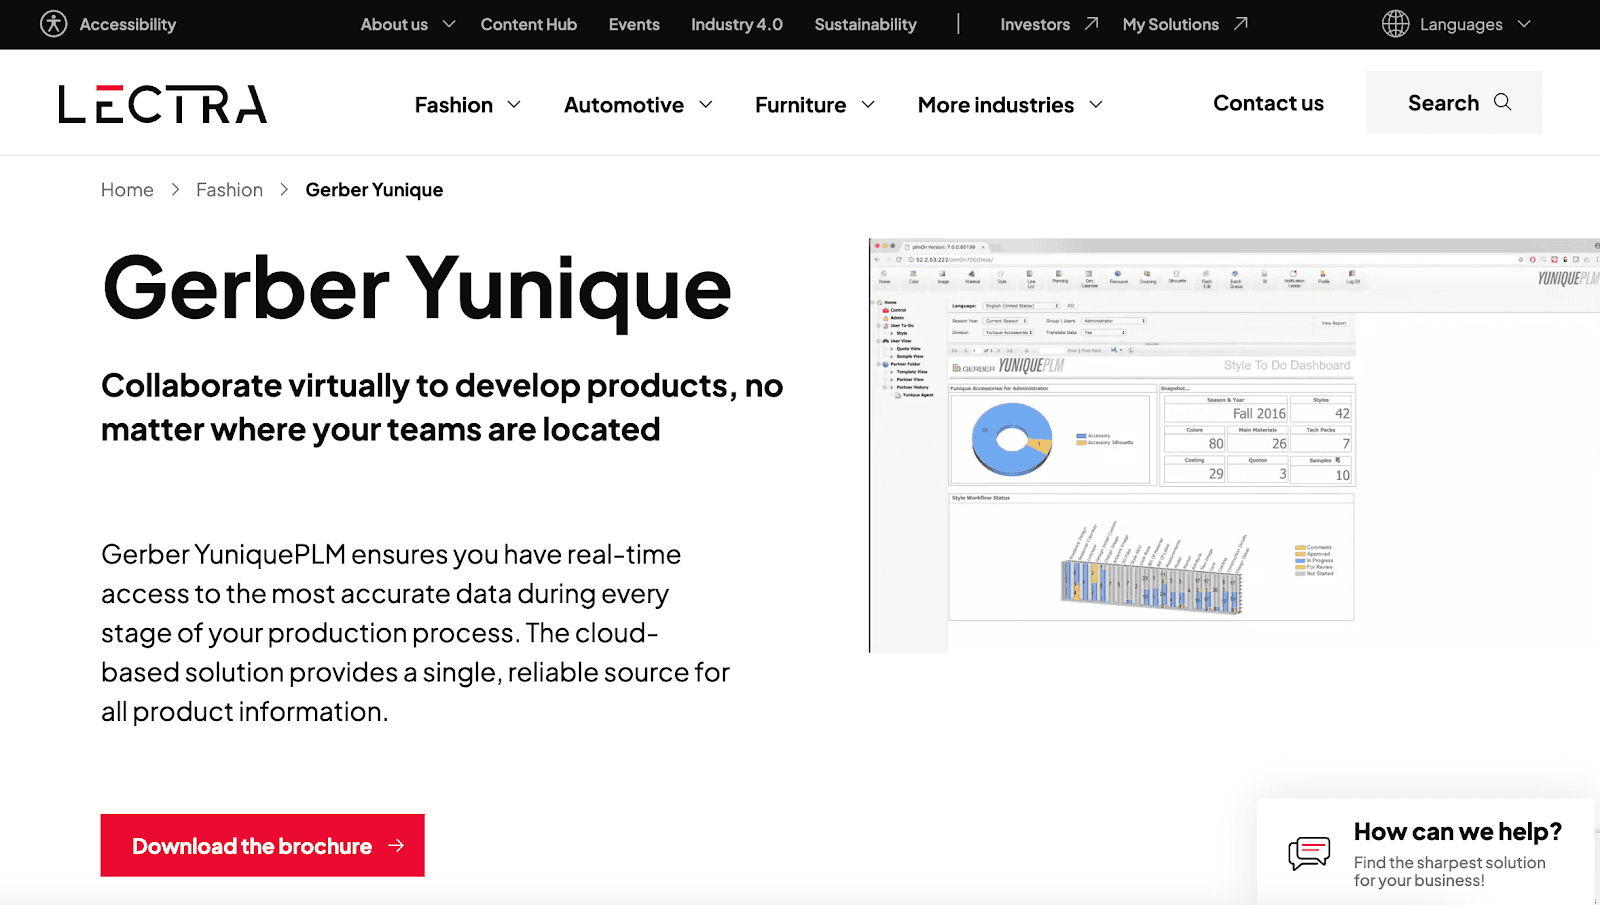Expand the Automotive menu chevron
The height and width of the screenshot is (905, 1600).
pyautogui.click(x=706, y=104)
